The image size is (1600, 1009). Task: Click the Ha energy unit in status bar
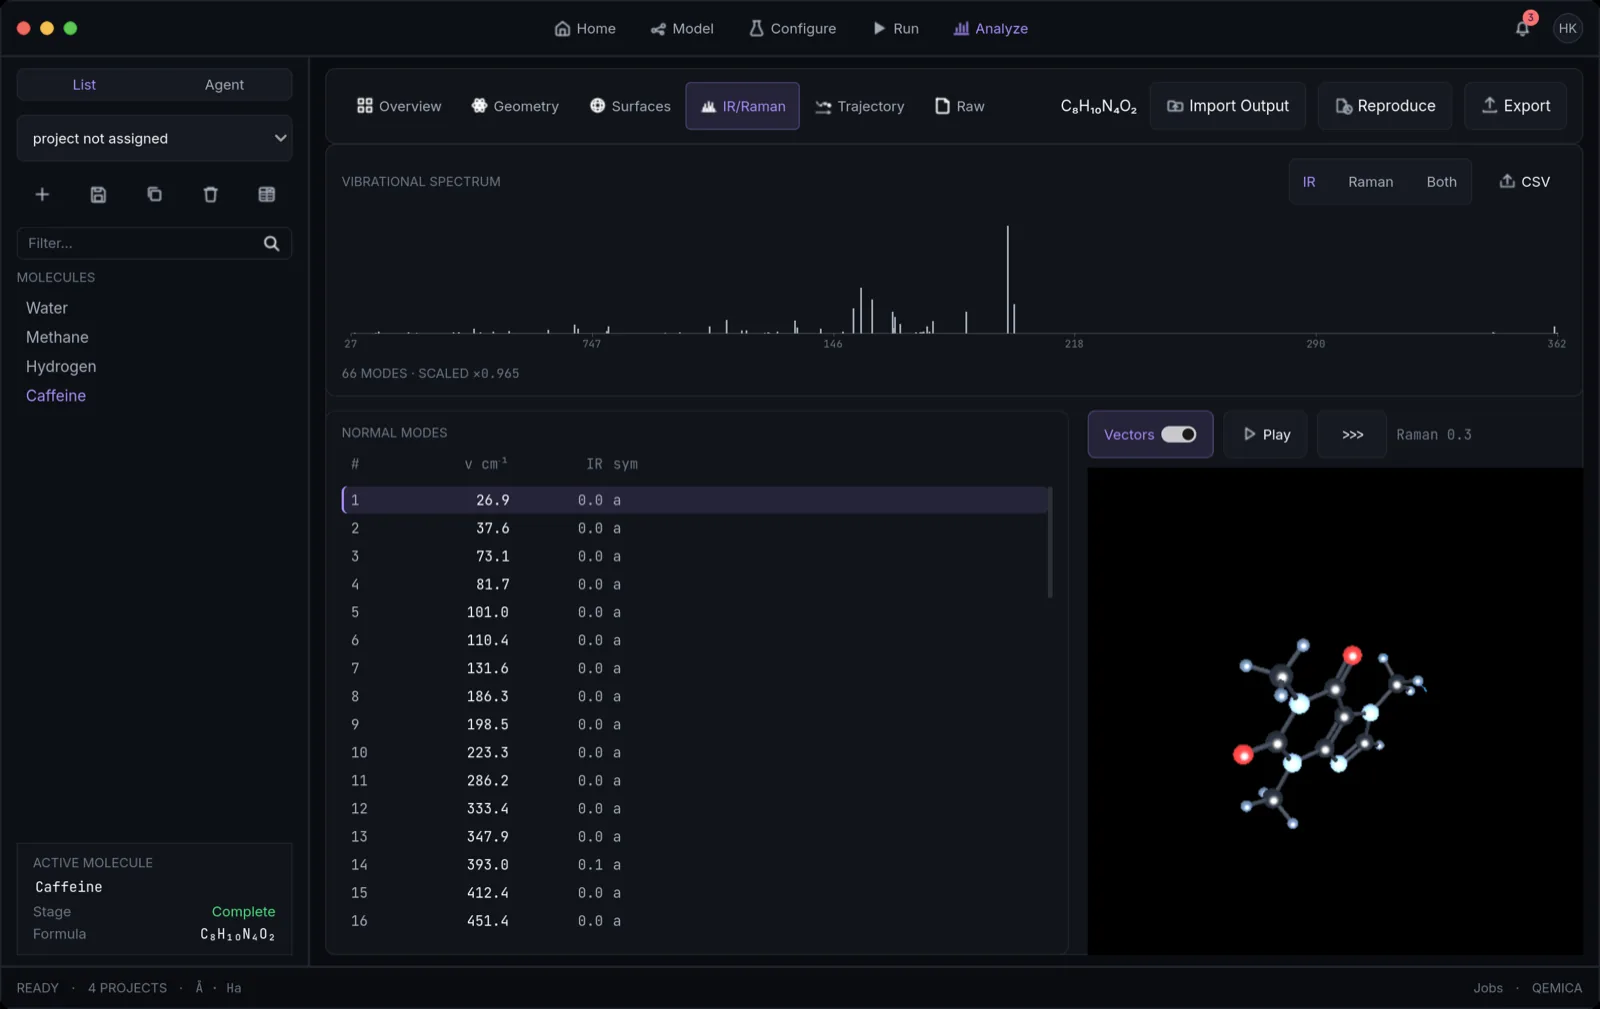(x=234, y=988)
